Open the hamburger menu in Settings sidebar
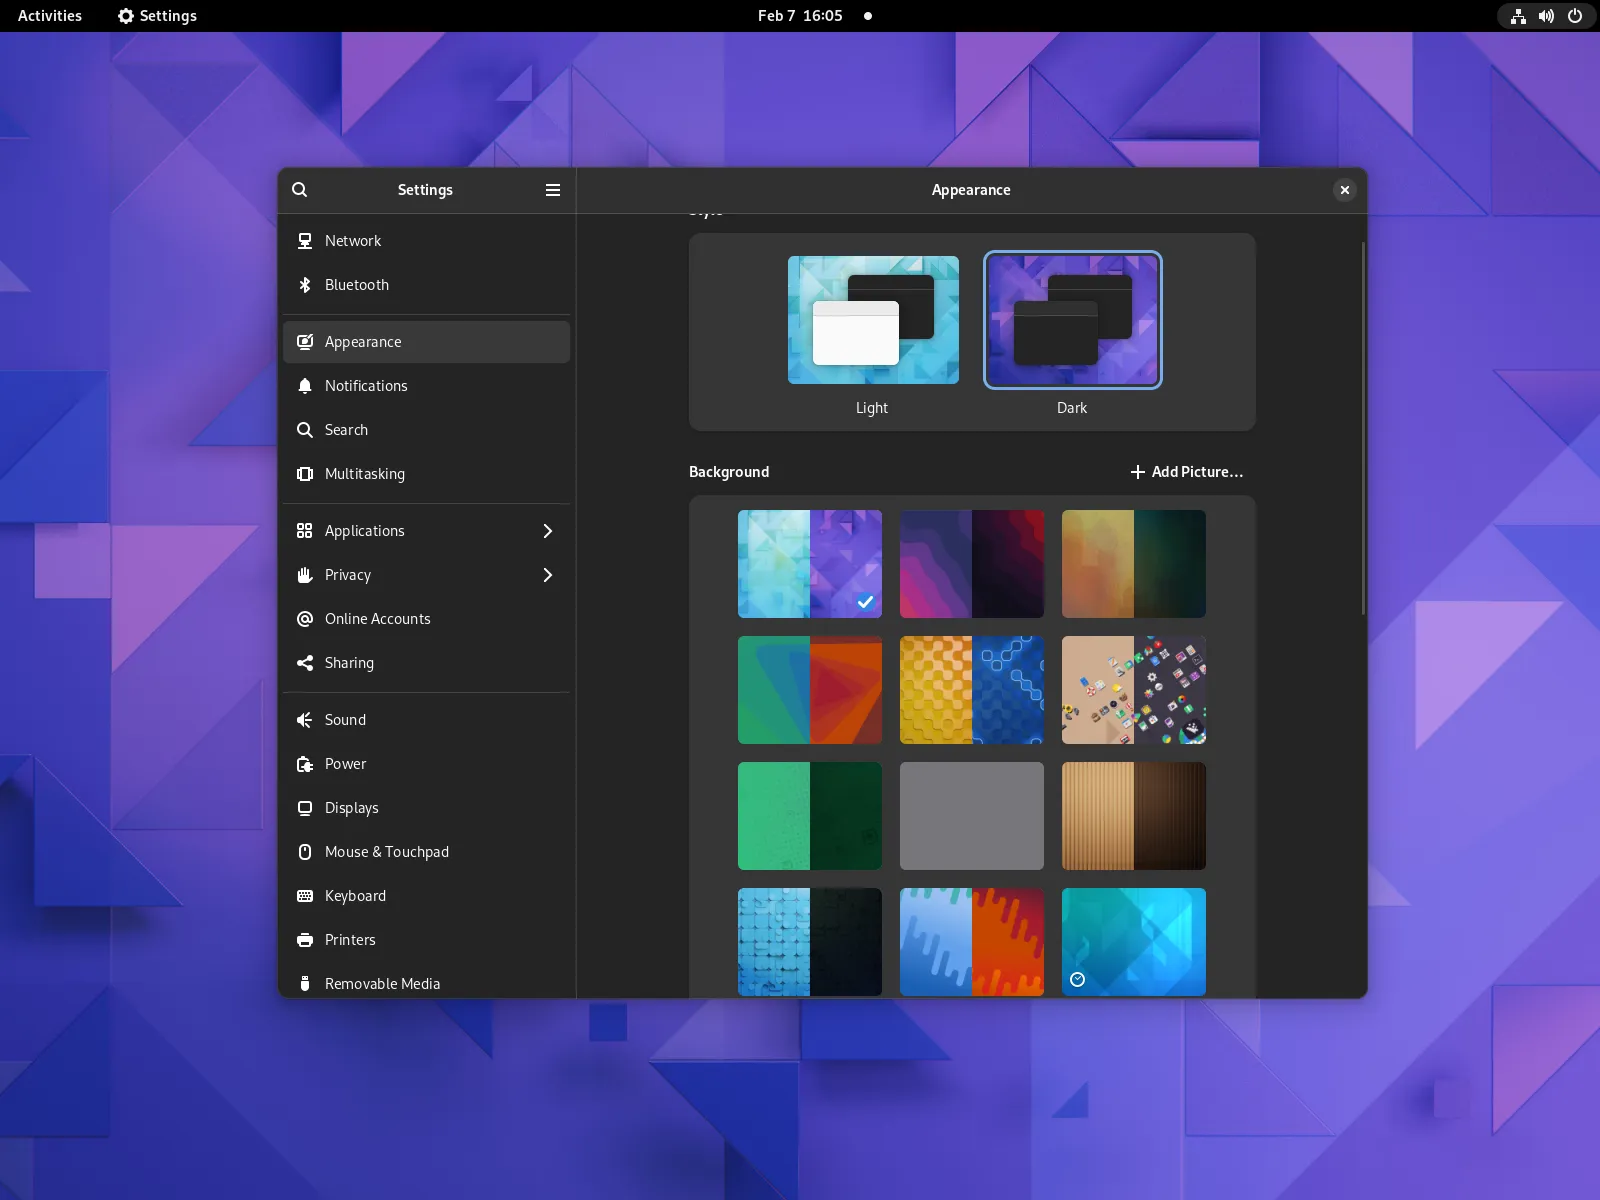1600x1200 pixels. (x=552, y=190)
